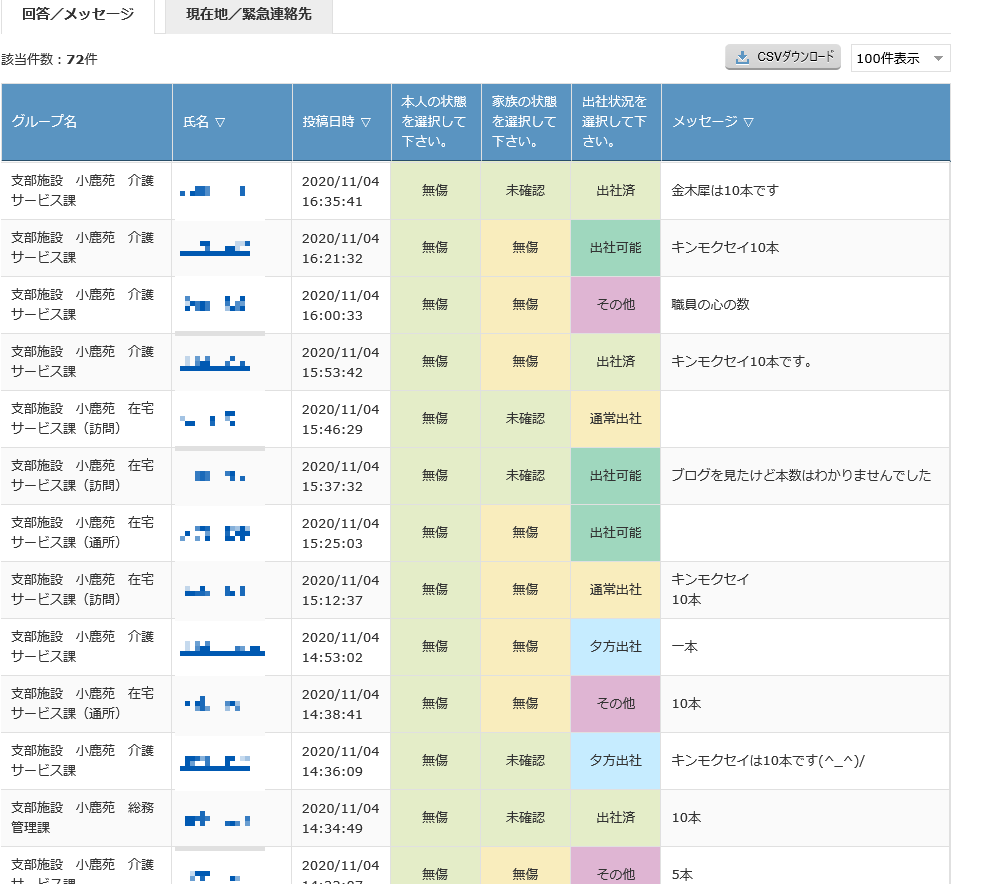995x884 pixels.
Task: Click timestamp 2020/11/04 16:00:33
Action: pyautogui.click(x=341, y=305)
